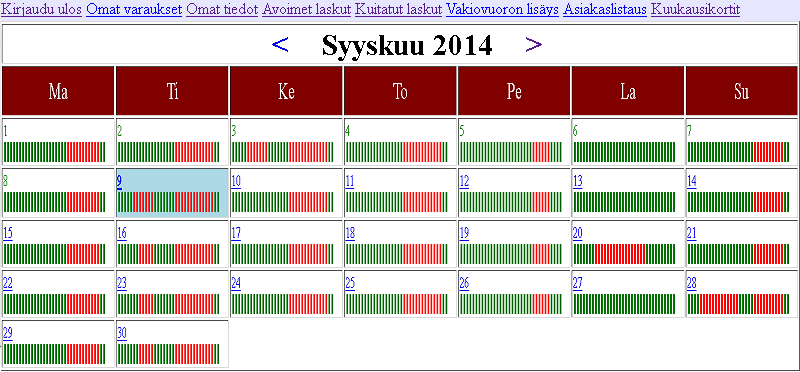The image size is (800, 372).
Task: View Kuitatut laskut
Action: point(398,9)
